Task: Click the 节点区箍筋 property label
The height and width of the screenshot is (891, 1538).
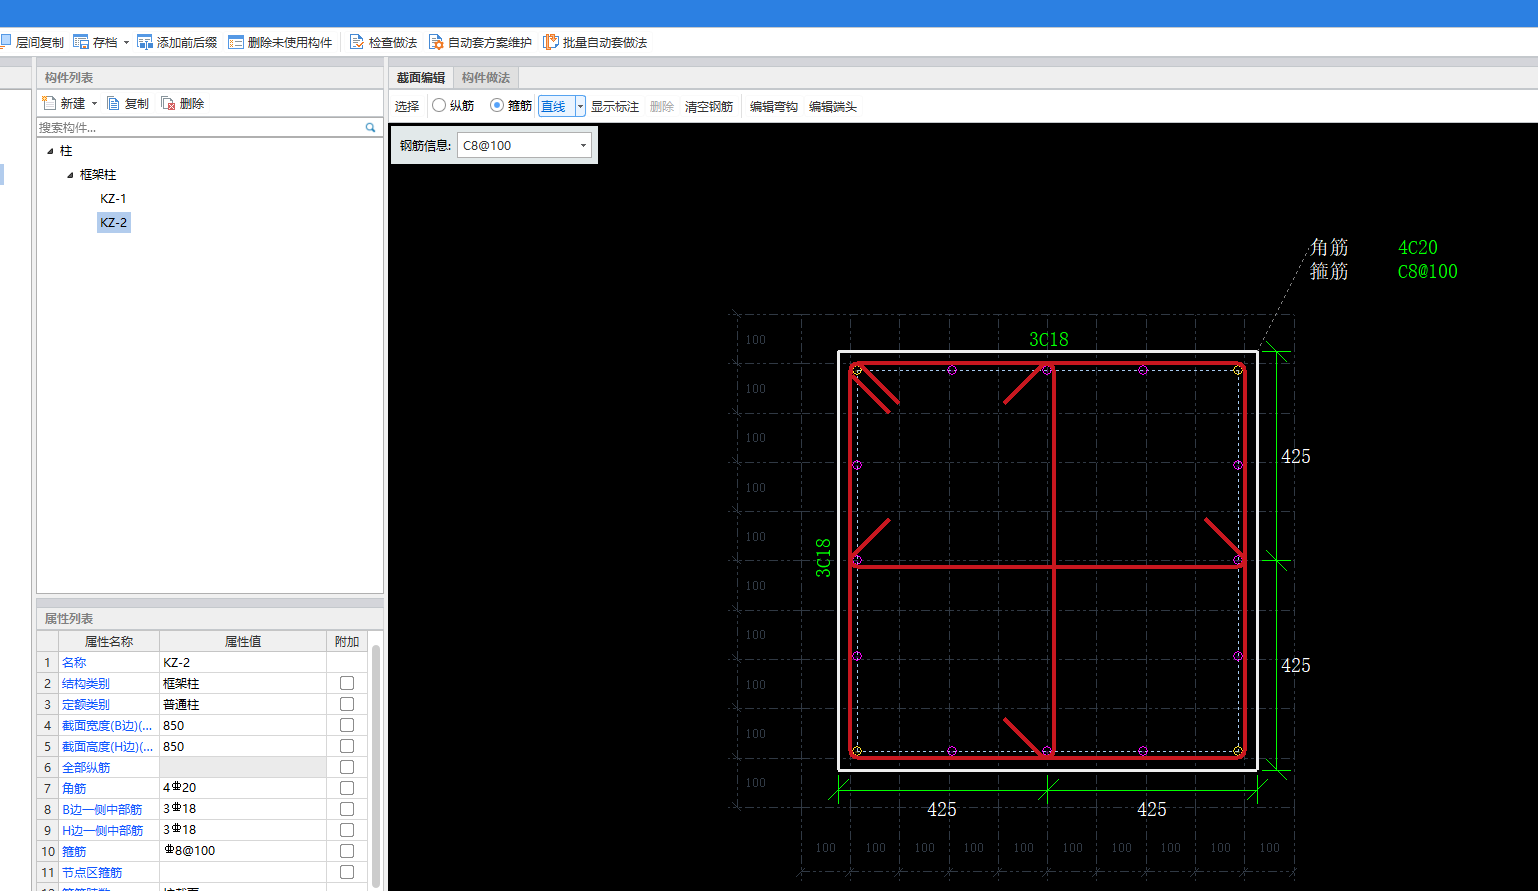Action: point(92,872)
